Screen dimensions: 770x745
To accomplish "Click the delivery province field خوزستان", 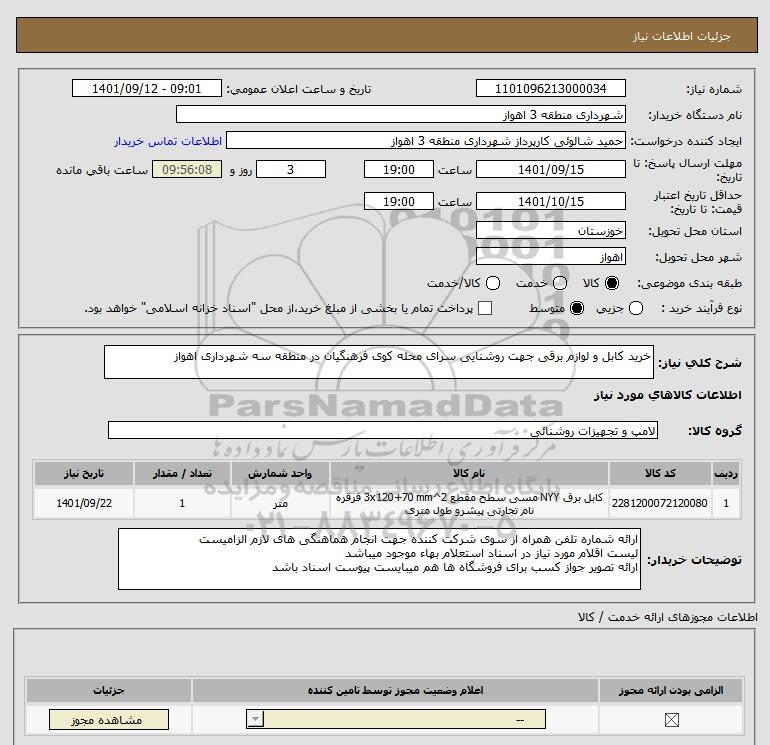I will click(550, 231).
